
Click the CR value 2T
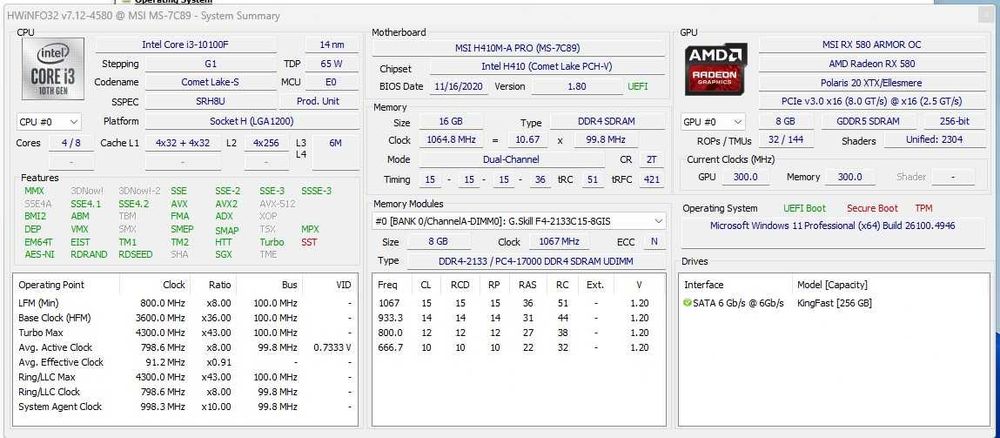[x=651, y=159]
